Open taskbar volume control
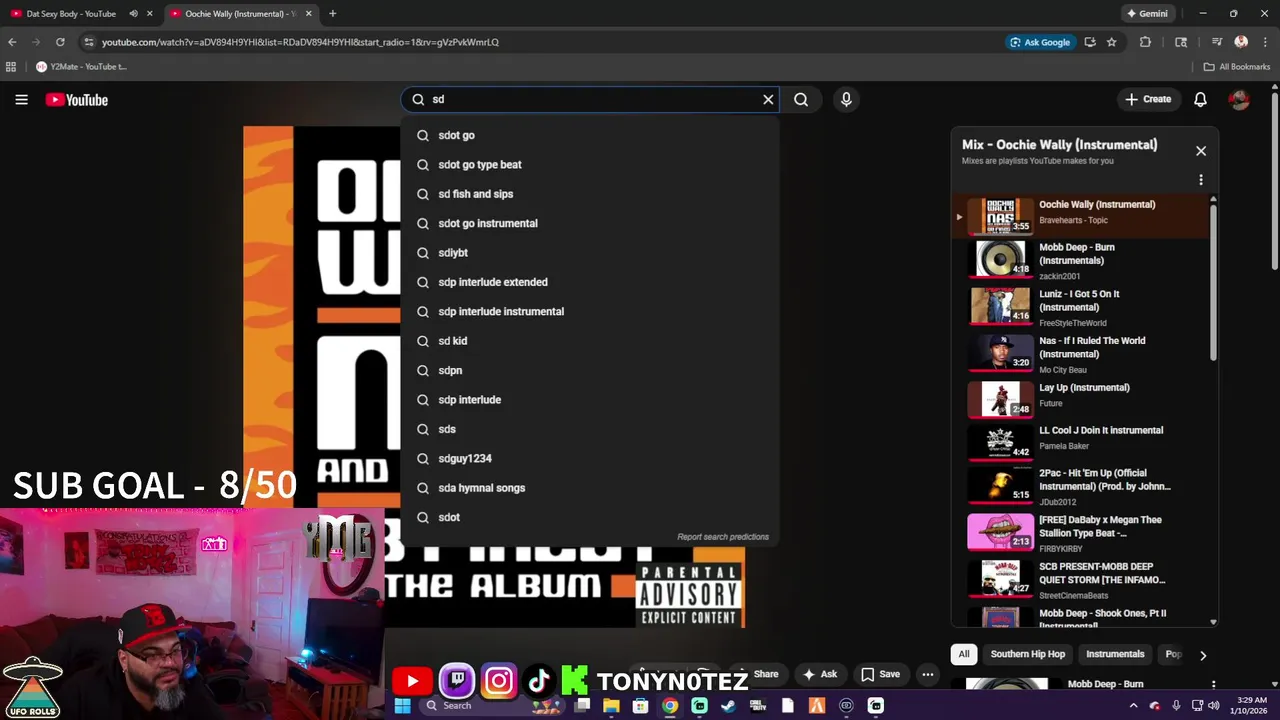The image size is (1280, 720). (1214, 705)
